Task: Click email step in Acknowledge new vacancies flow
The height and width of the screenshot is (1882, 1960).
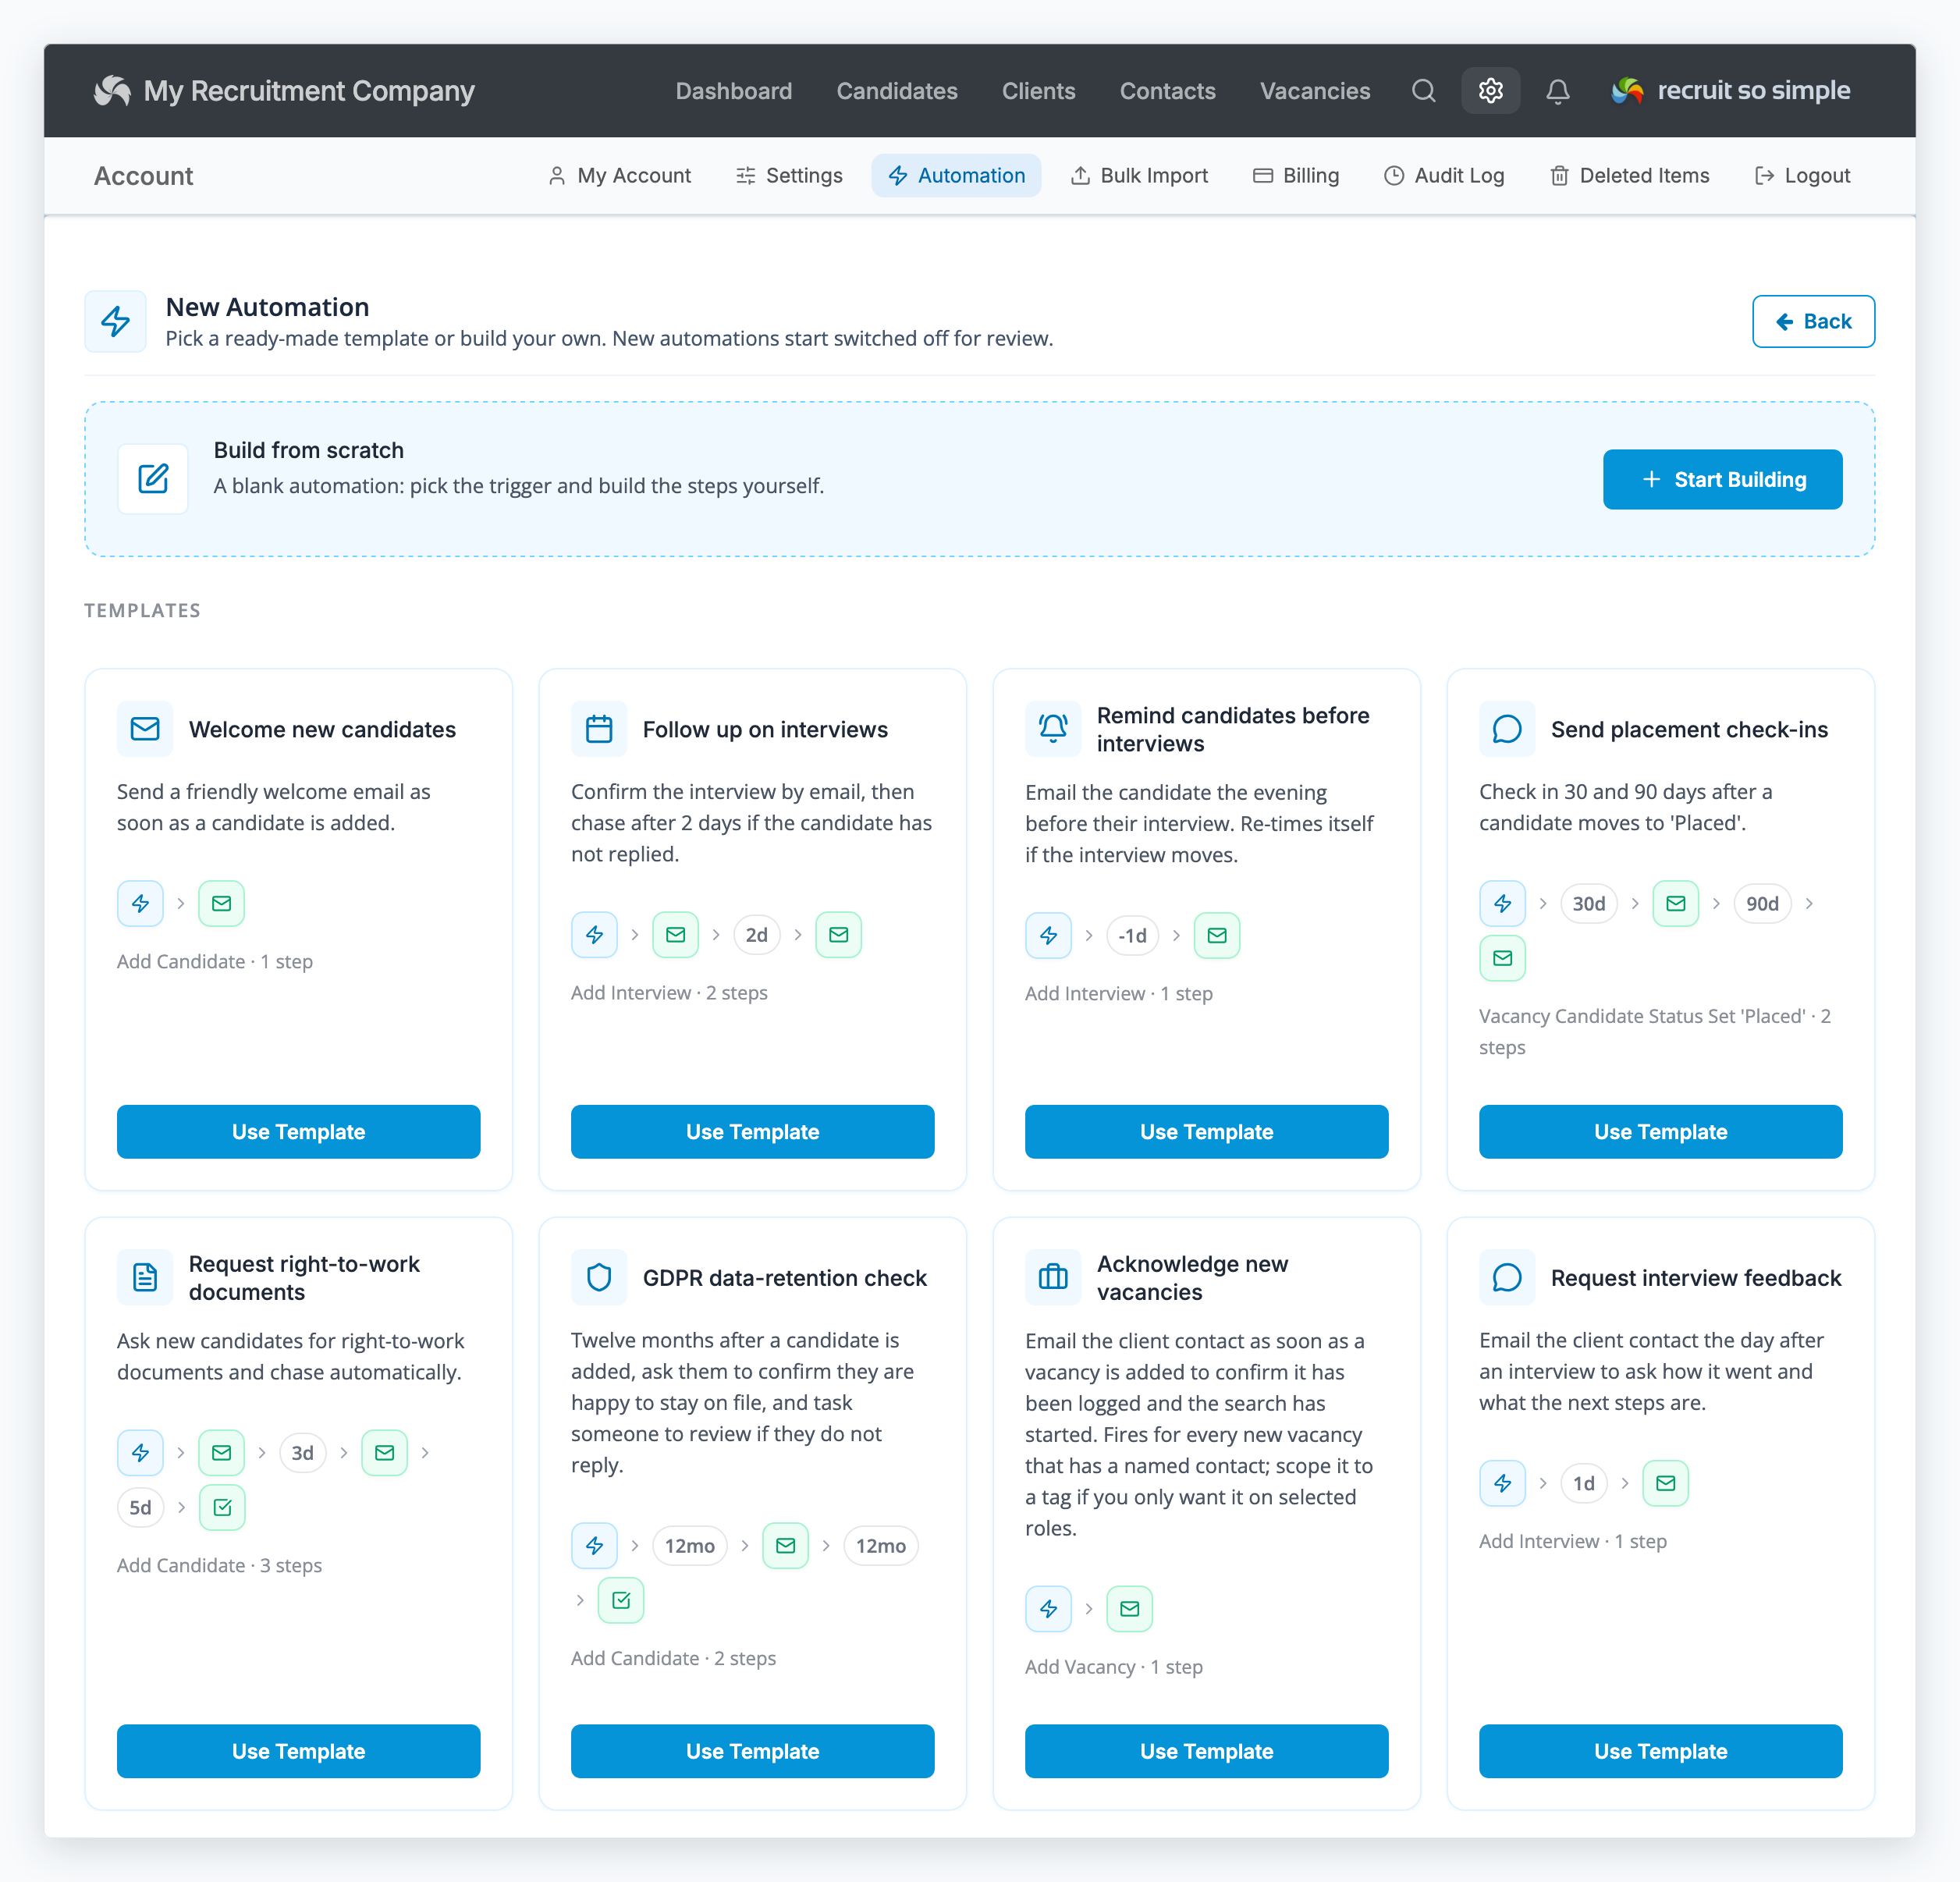Action: [x=1130, y=1609]
